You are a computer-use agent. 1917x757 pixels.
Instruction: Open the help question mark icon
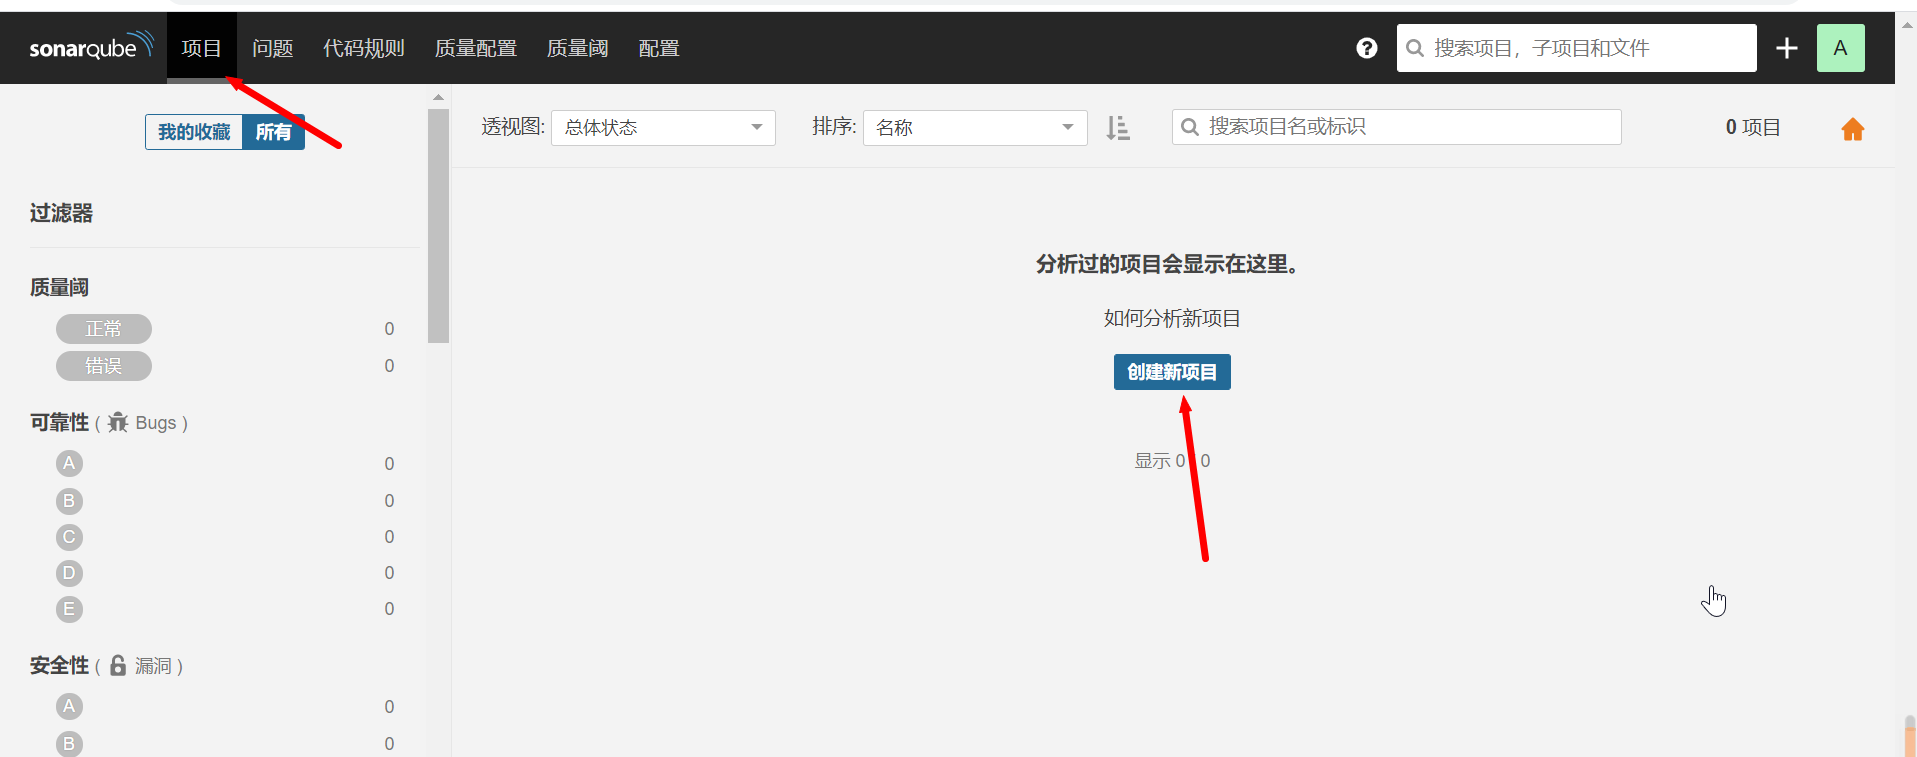coord(1366,48)
